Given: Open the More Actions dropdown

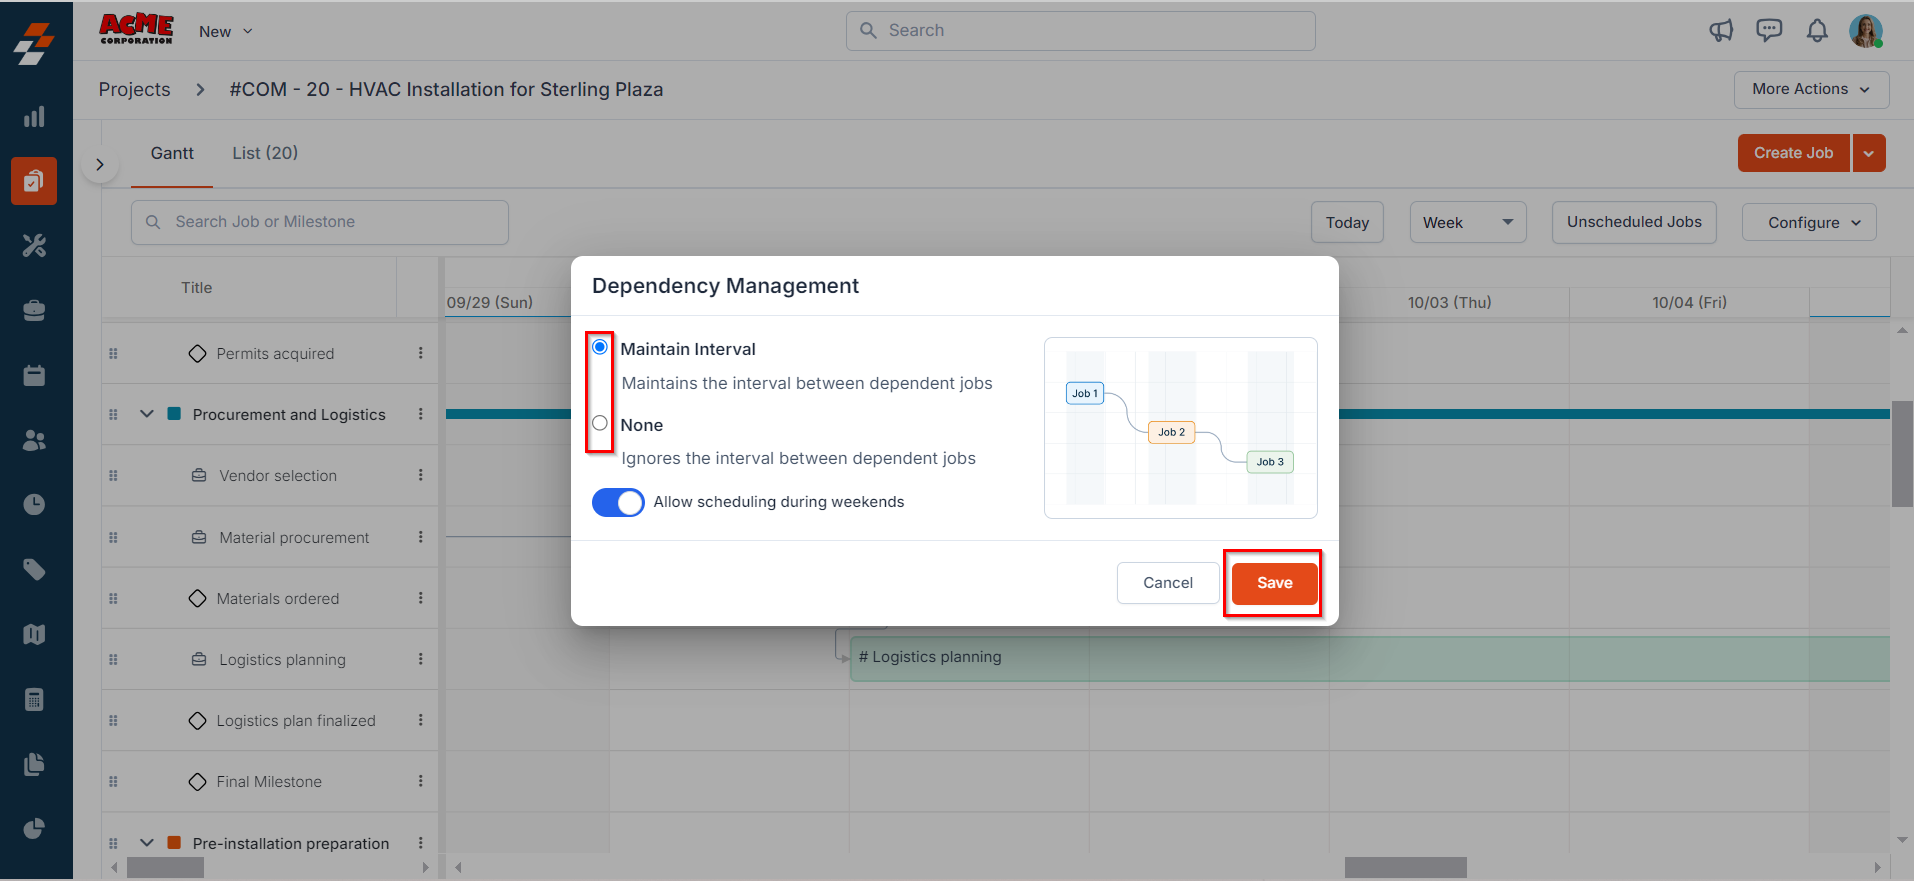Looking at the screenshot, I should click(1811, 89).
